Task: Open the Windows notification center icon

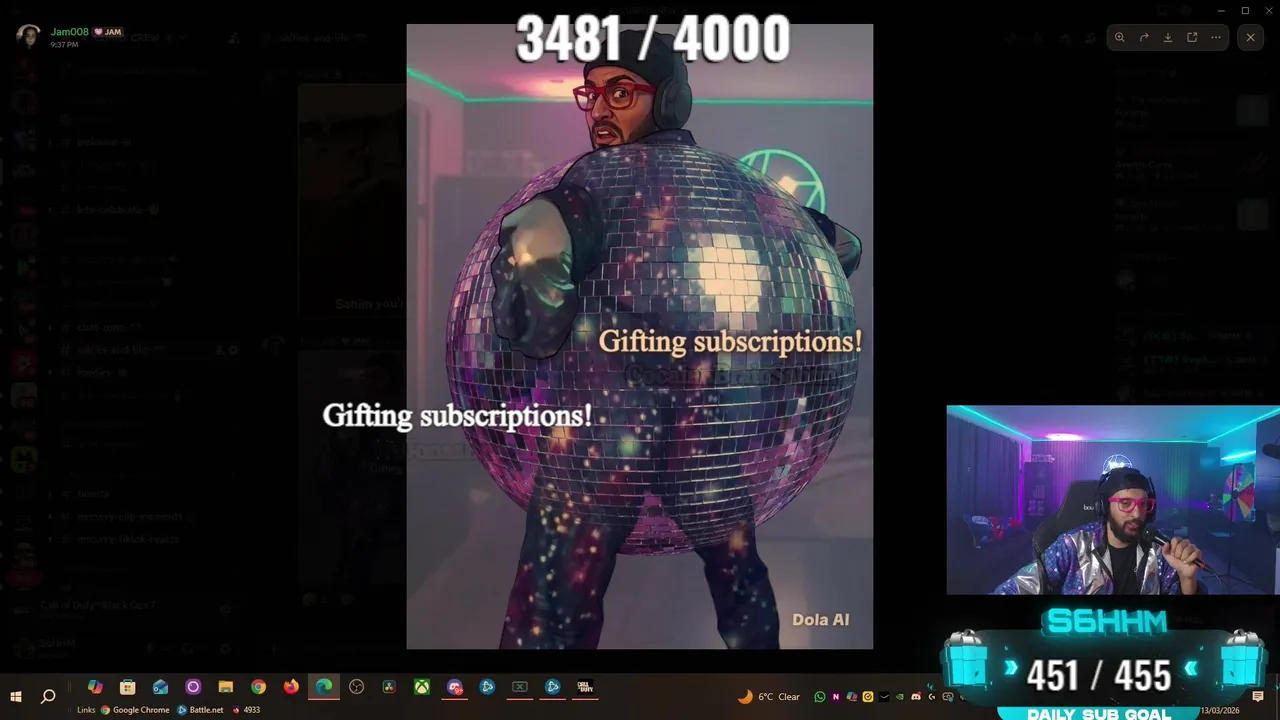Action: 1258,697
